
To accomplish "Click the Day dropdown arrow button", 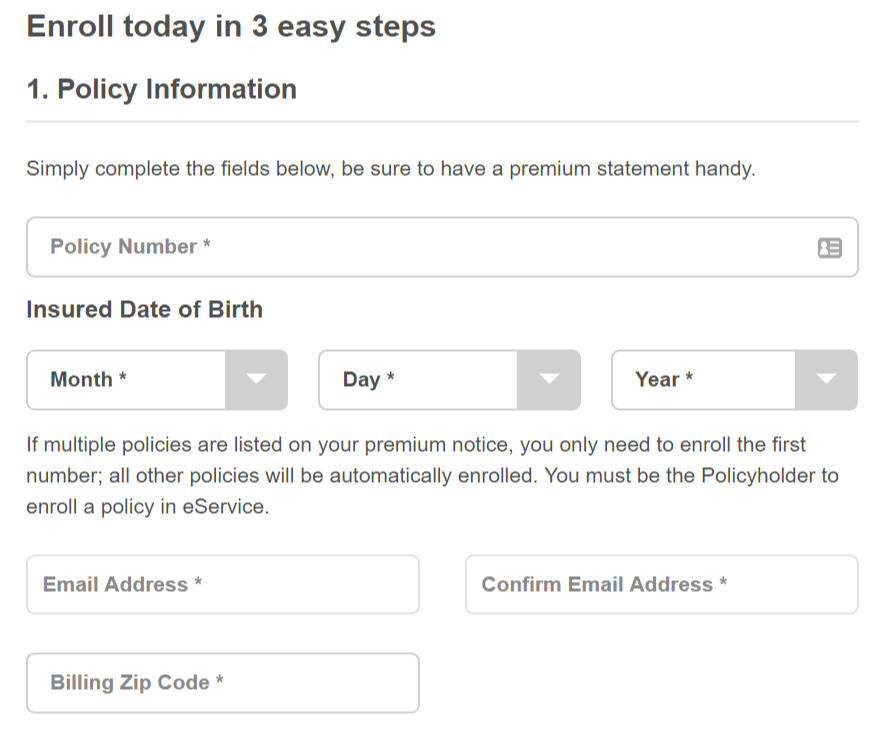I will point(549,380).
